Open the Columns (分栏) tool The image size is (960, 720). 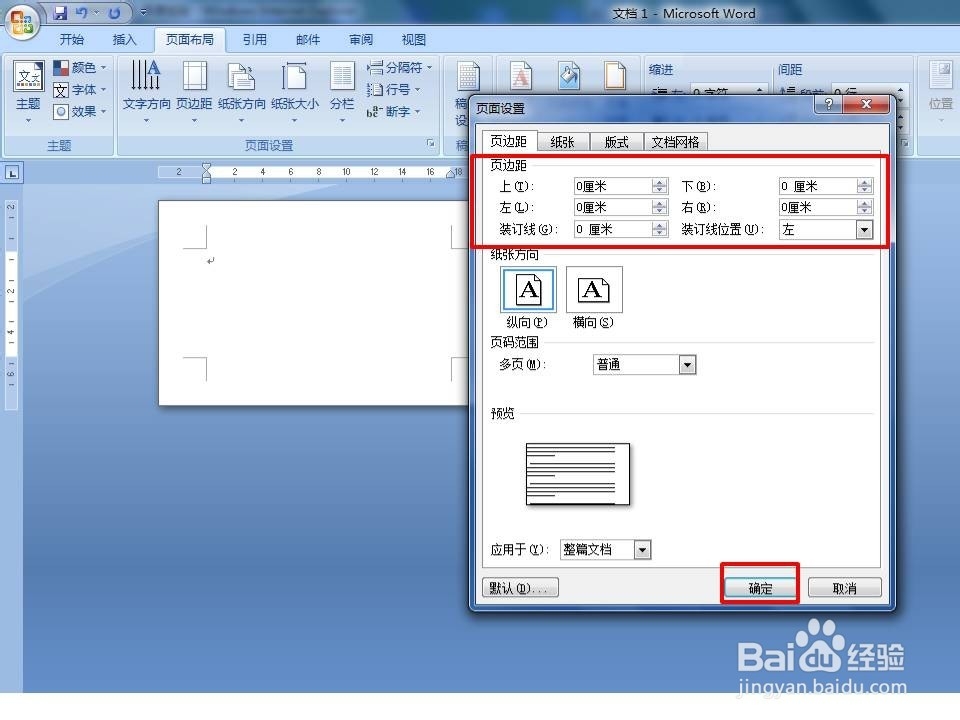click(342, 87)
